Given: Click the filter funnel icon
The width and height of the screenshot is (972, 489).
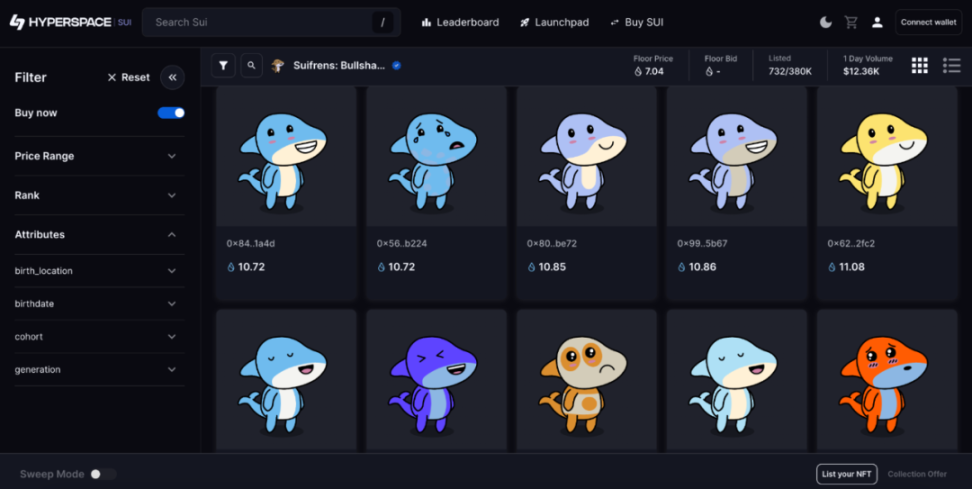Looking at the screenshot, I should point(223,66).
